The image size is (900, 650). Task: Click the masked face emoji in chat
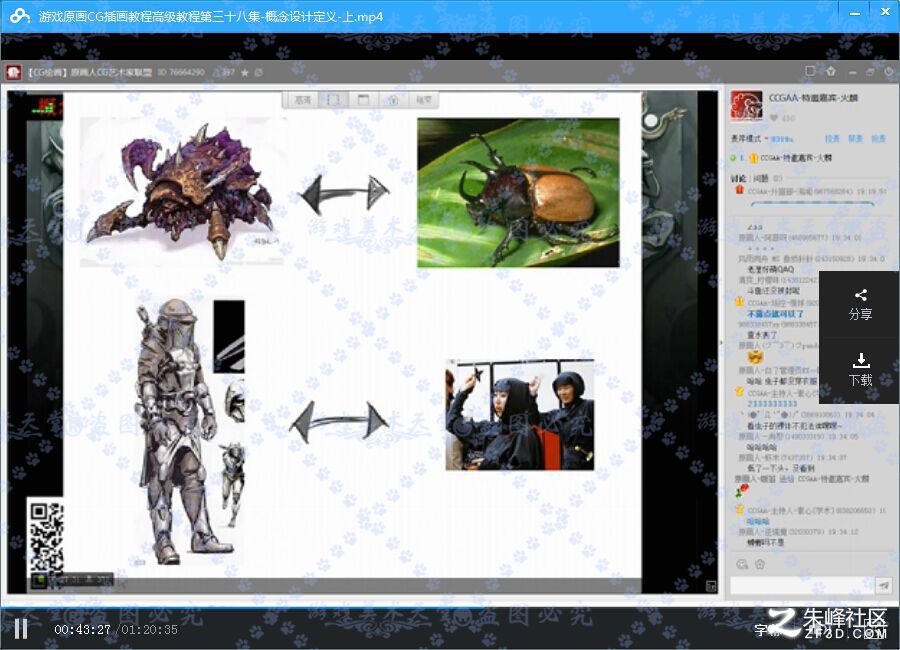point(755,357)
